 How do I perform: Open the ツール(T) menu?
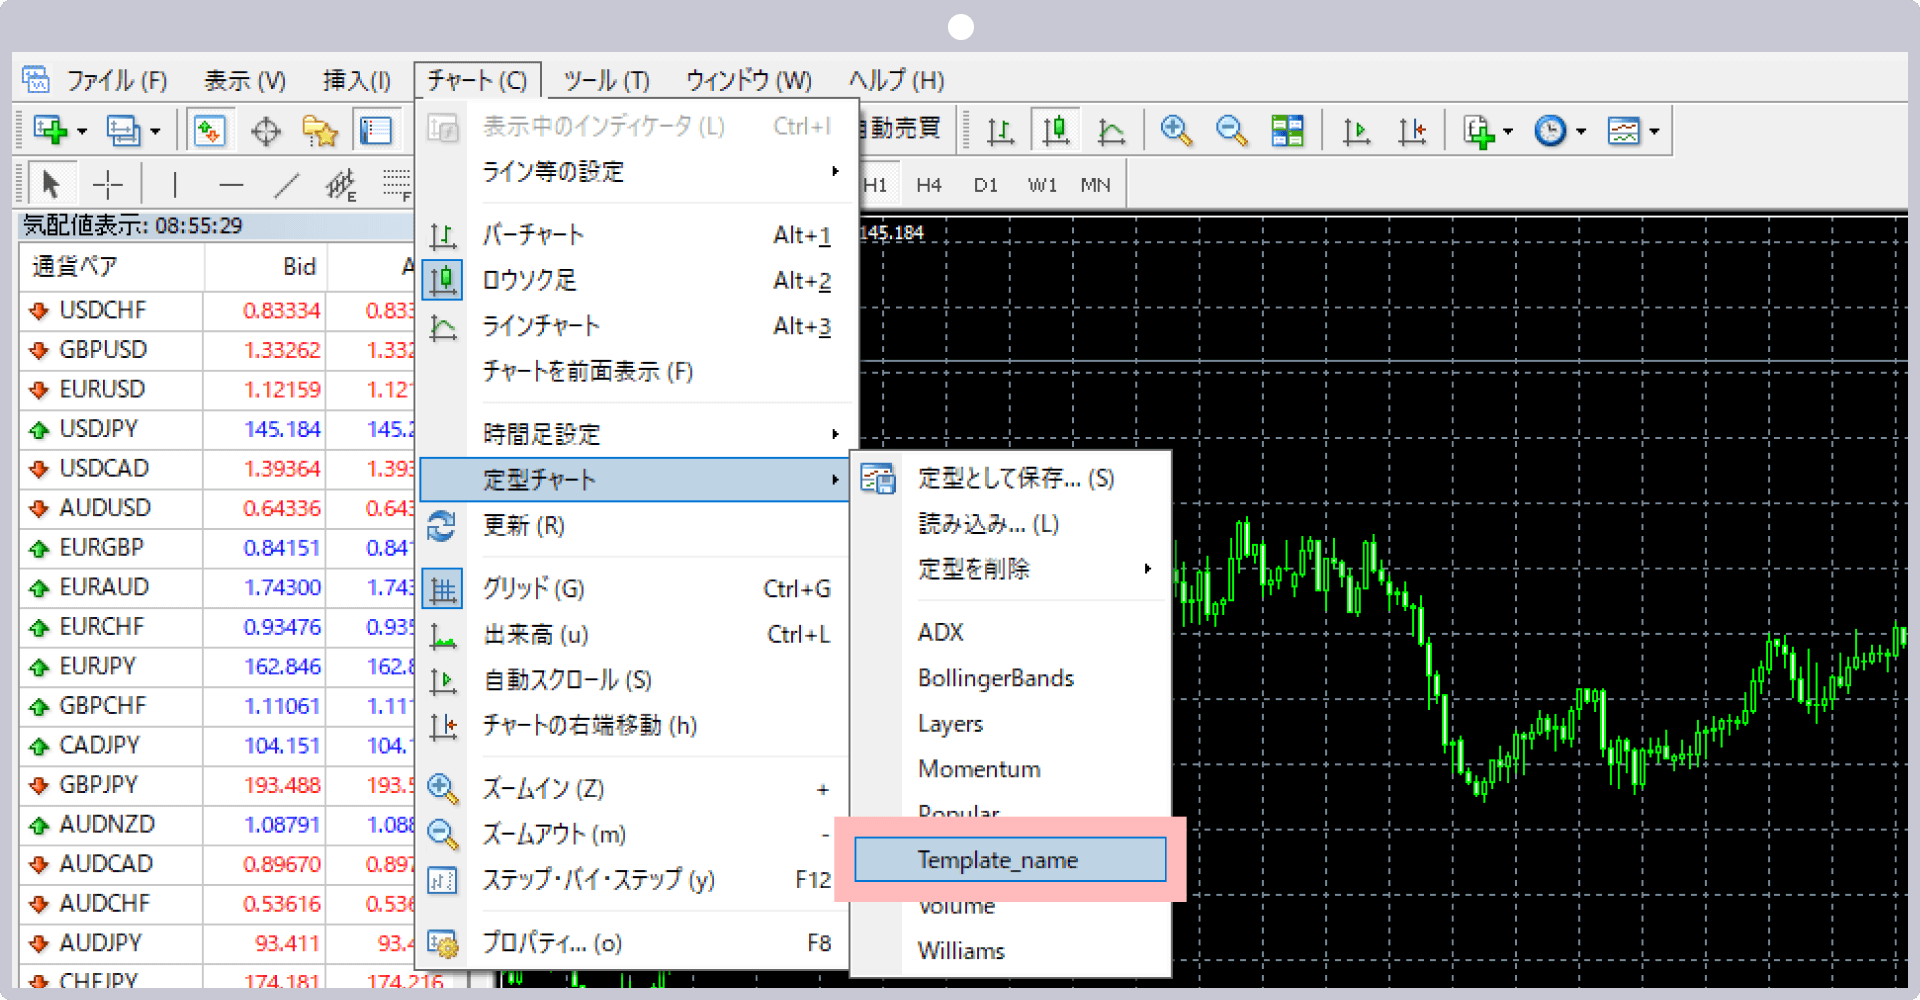point(606,80)
